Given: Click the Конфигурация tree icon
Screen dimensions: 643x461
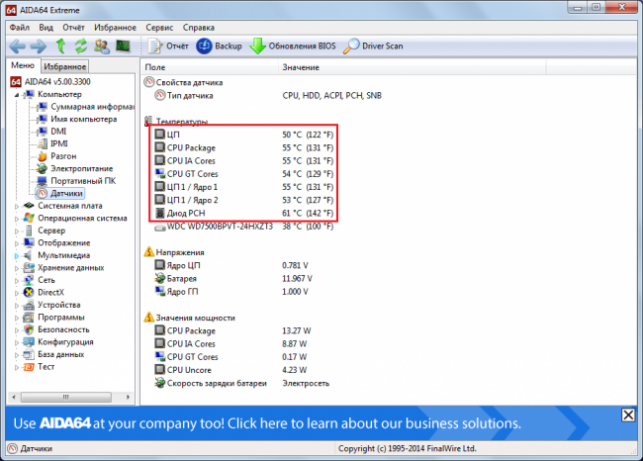Looking at the screenshot, I should point(29,342).
